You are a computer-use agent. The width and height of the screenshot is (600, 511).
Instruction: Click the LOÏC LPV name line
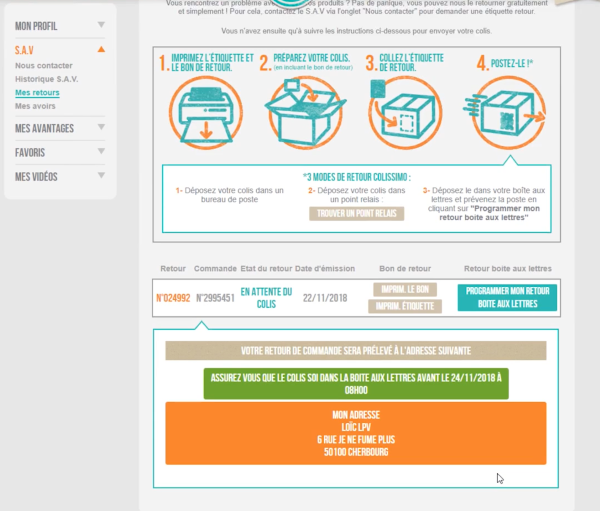[x=356, y=428]
